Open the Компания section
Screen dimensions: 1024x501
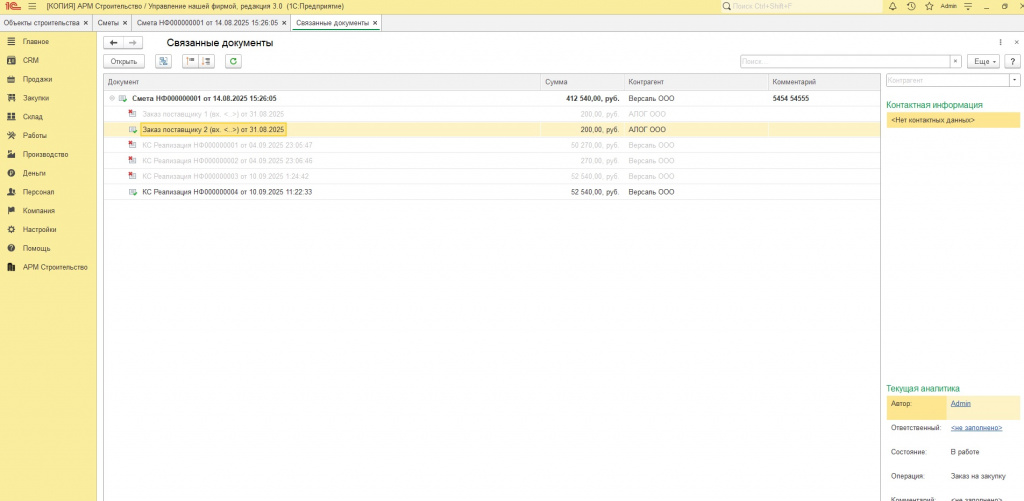(39, 211)
